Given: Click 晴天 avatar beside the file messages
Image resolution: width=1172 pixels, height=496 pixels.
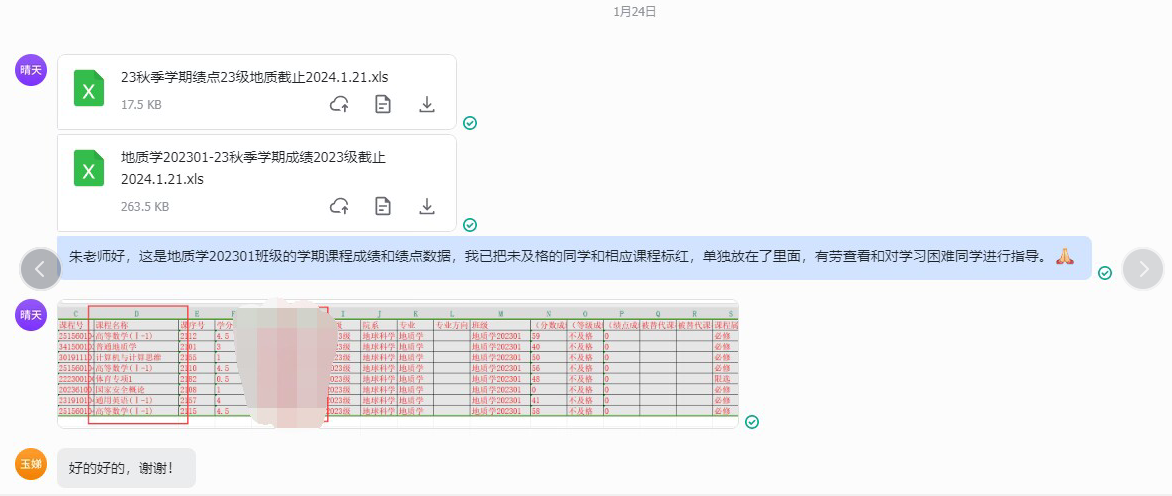Looking at the screenshot, I should pyautogui.click(x=31, y=70).
